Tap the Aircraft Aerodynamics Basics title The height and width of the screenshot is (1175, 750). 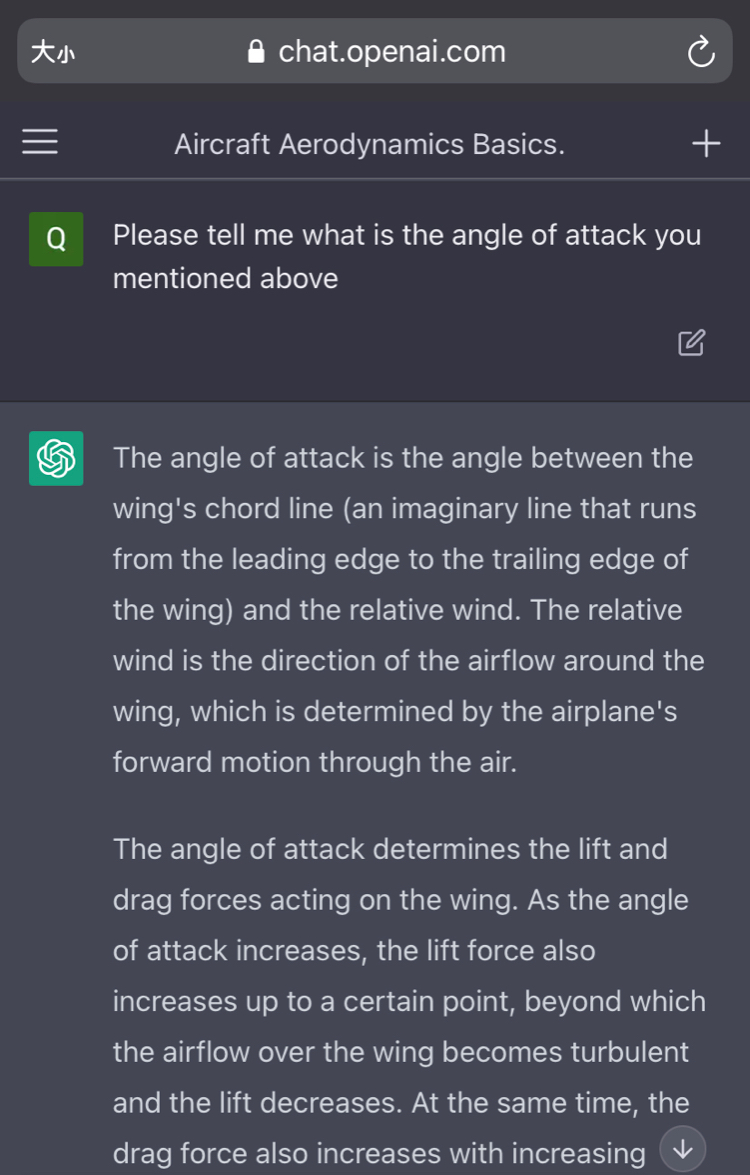pyautogui.click(x=369, y=144)
